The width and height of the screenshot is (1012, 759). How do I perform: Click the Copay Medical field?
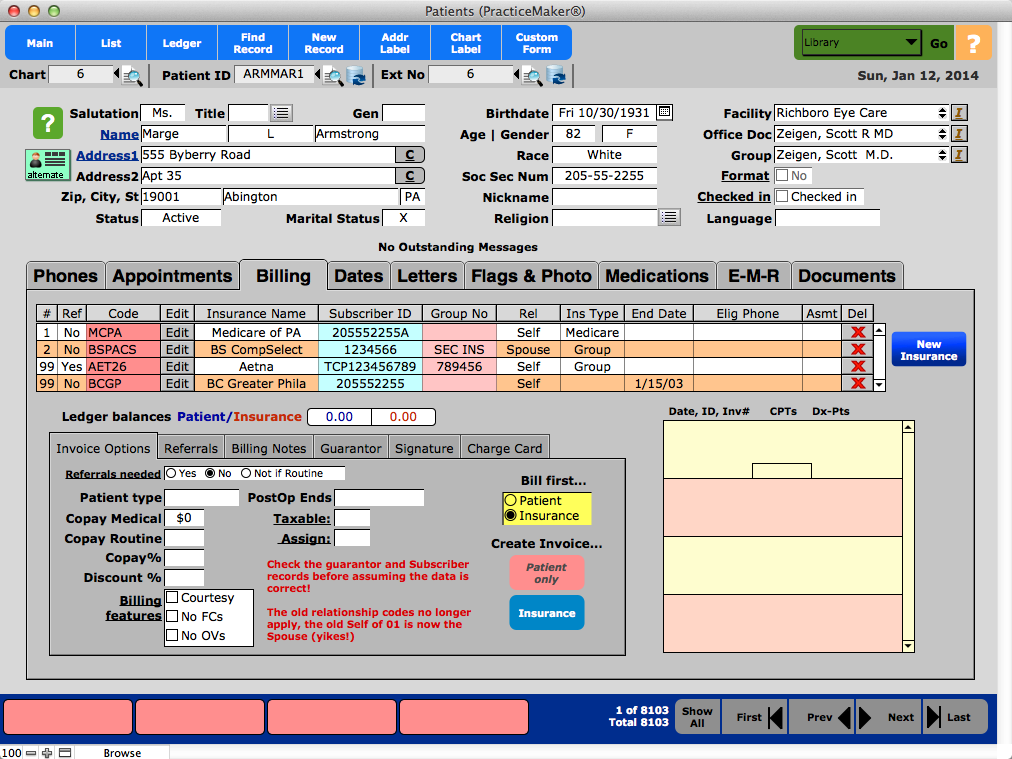(185, 518)
